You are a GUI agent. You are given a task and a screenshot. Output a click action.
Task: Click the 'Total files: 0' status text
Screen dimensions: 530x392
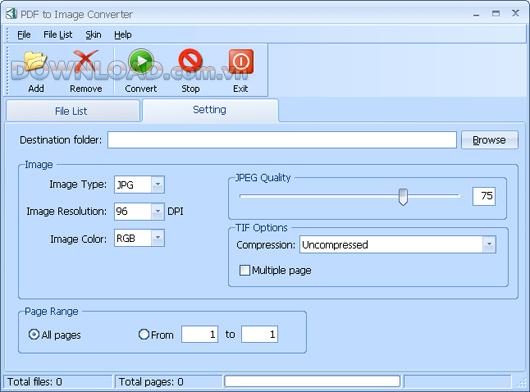pos(35,382)
